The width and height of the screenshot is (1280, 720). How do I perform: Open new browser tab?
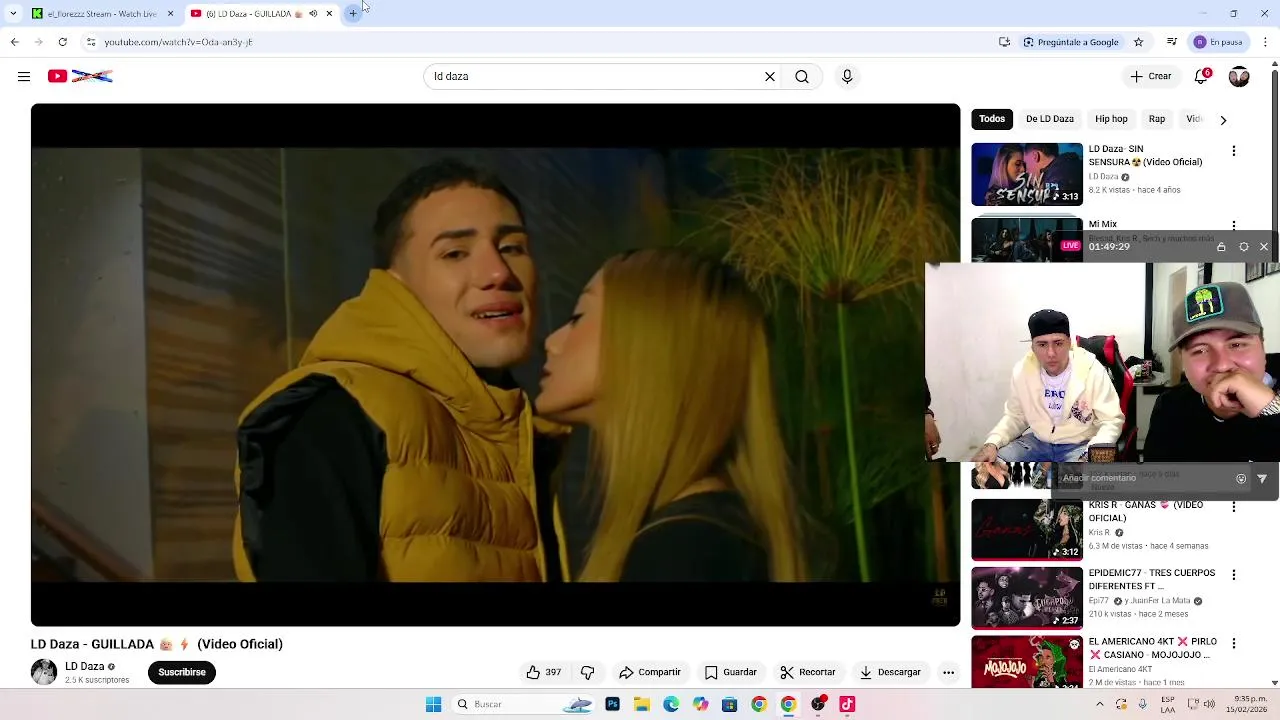[352, 13]
